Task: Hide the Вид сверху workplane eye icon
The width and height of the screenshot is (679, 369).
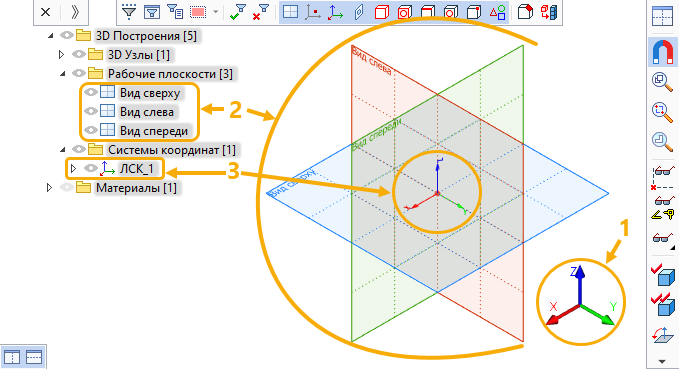Action: pyautogui.click(x=90, y=92)
